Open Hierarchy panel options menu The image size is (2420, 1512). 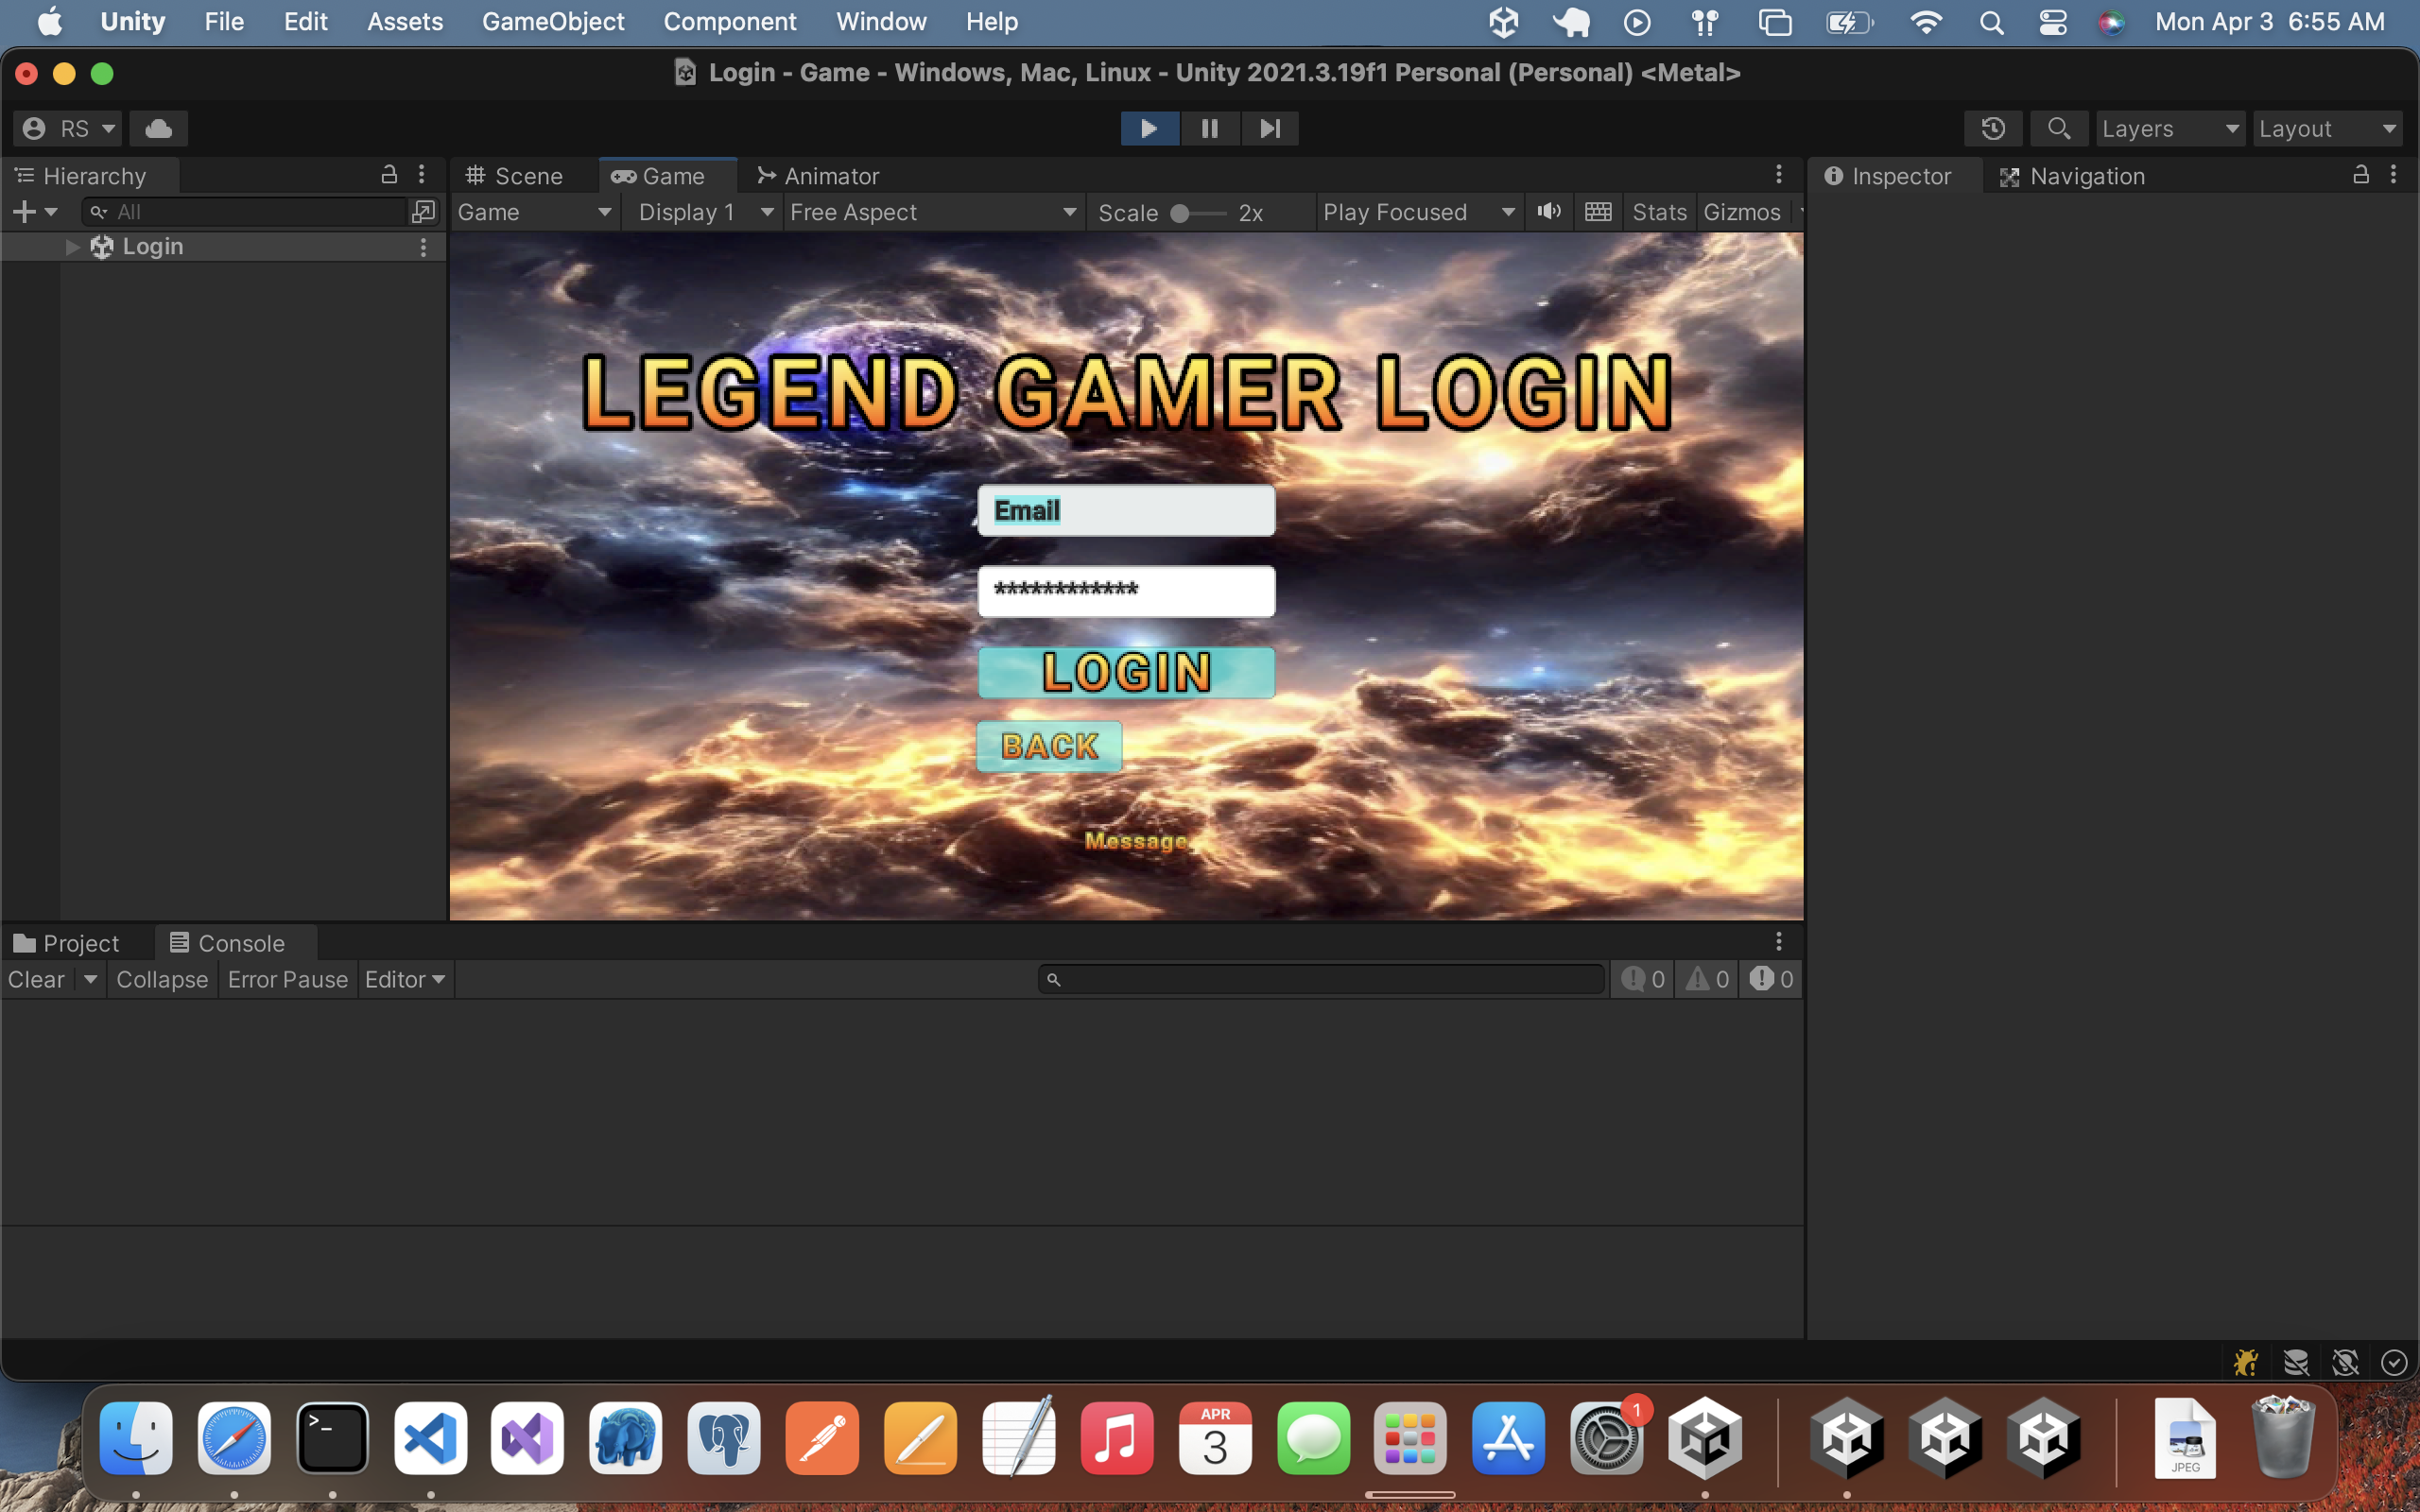422,175
